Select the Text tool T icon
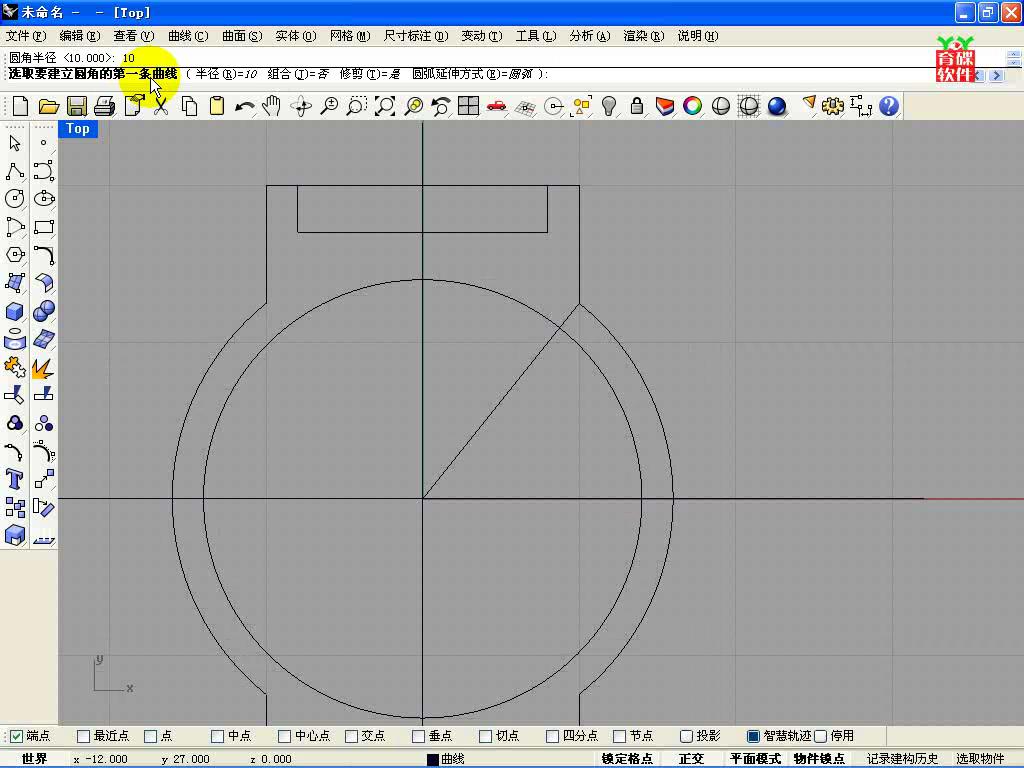 (x=14, y=479)
